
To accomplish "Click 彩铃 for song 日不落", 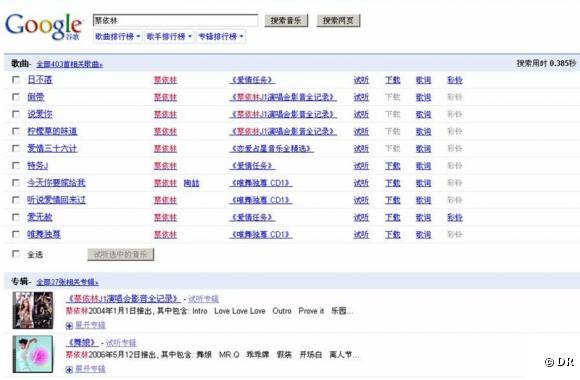I will (x=455, y=80).
